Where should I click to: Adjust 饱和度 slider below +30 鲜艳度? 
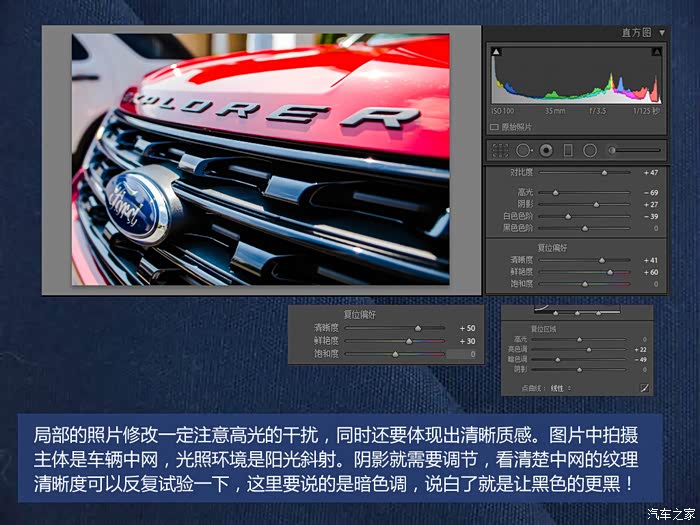pyautogui.click(x=395, y=354)
